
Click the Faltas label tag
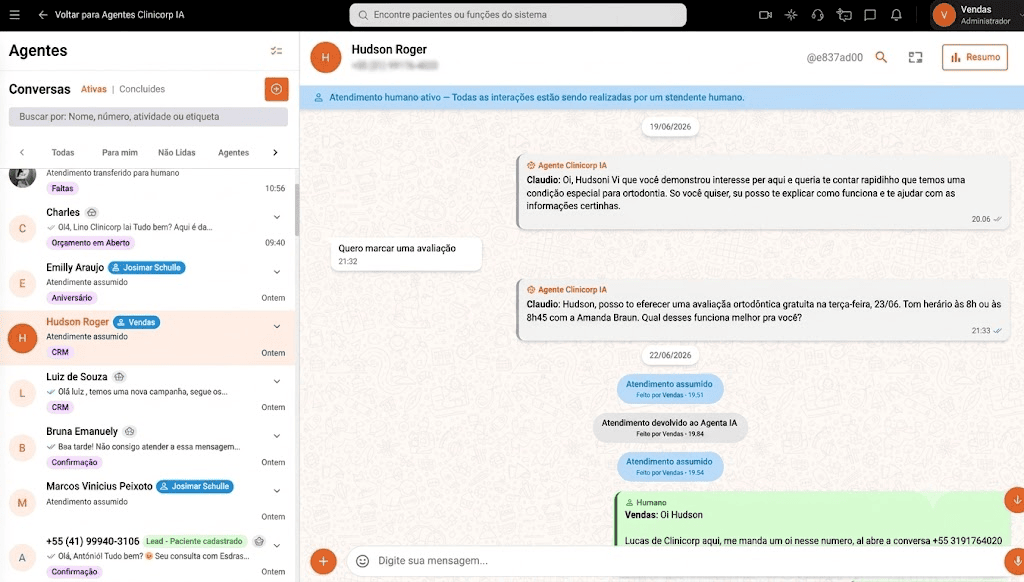pos(62,188)
